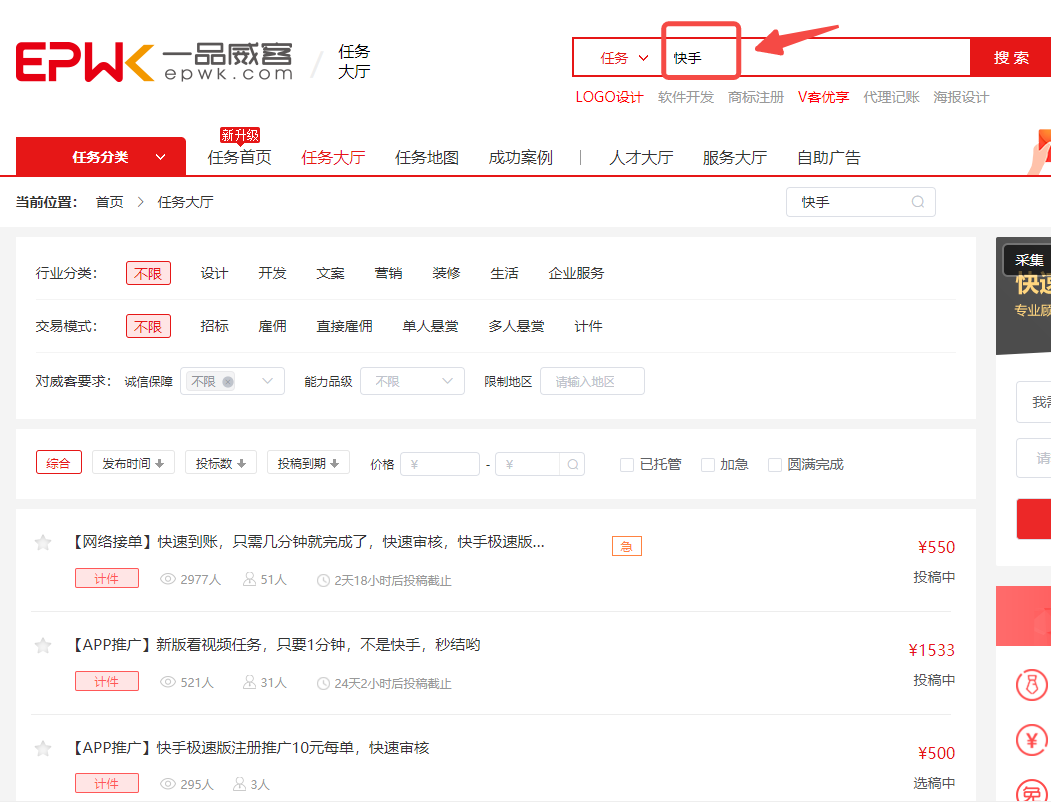Open the 服务大厅 nav tab
The image size is (1051, 812).
click(735, 157)
